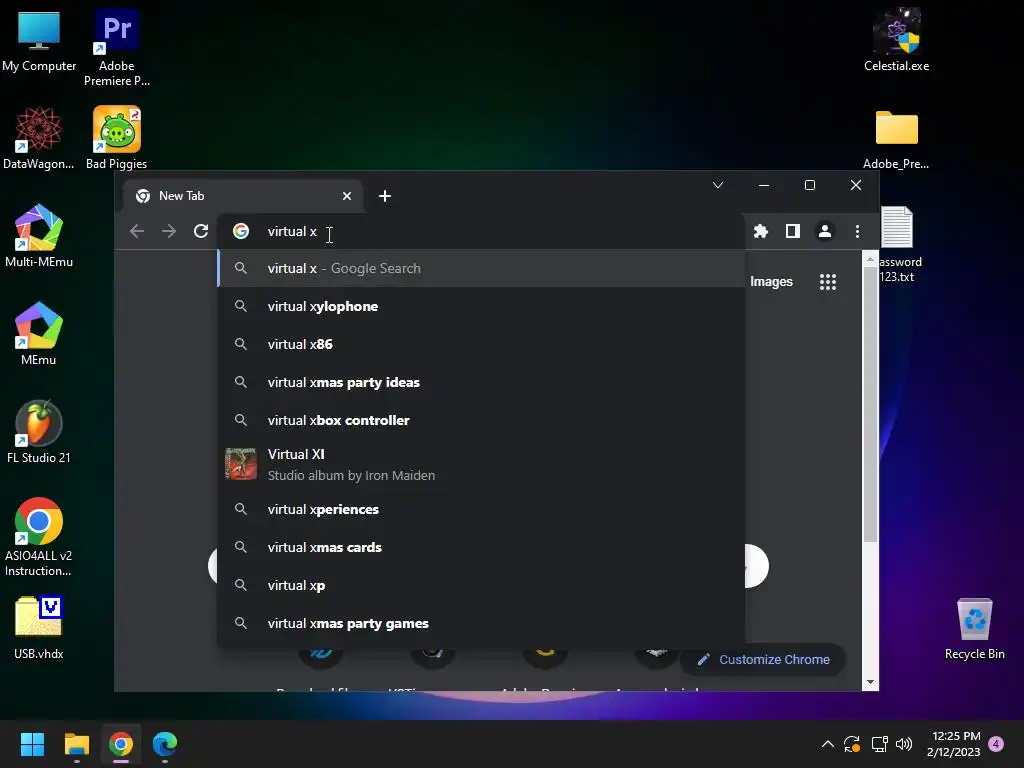Screen dimensions: 1024x768
Task: Click the Customize Chrome button
Action: 763,660
